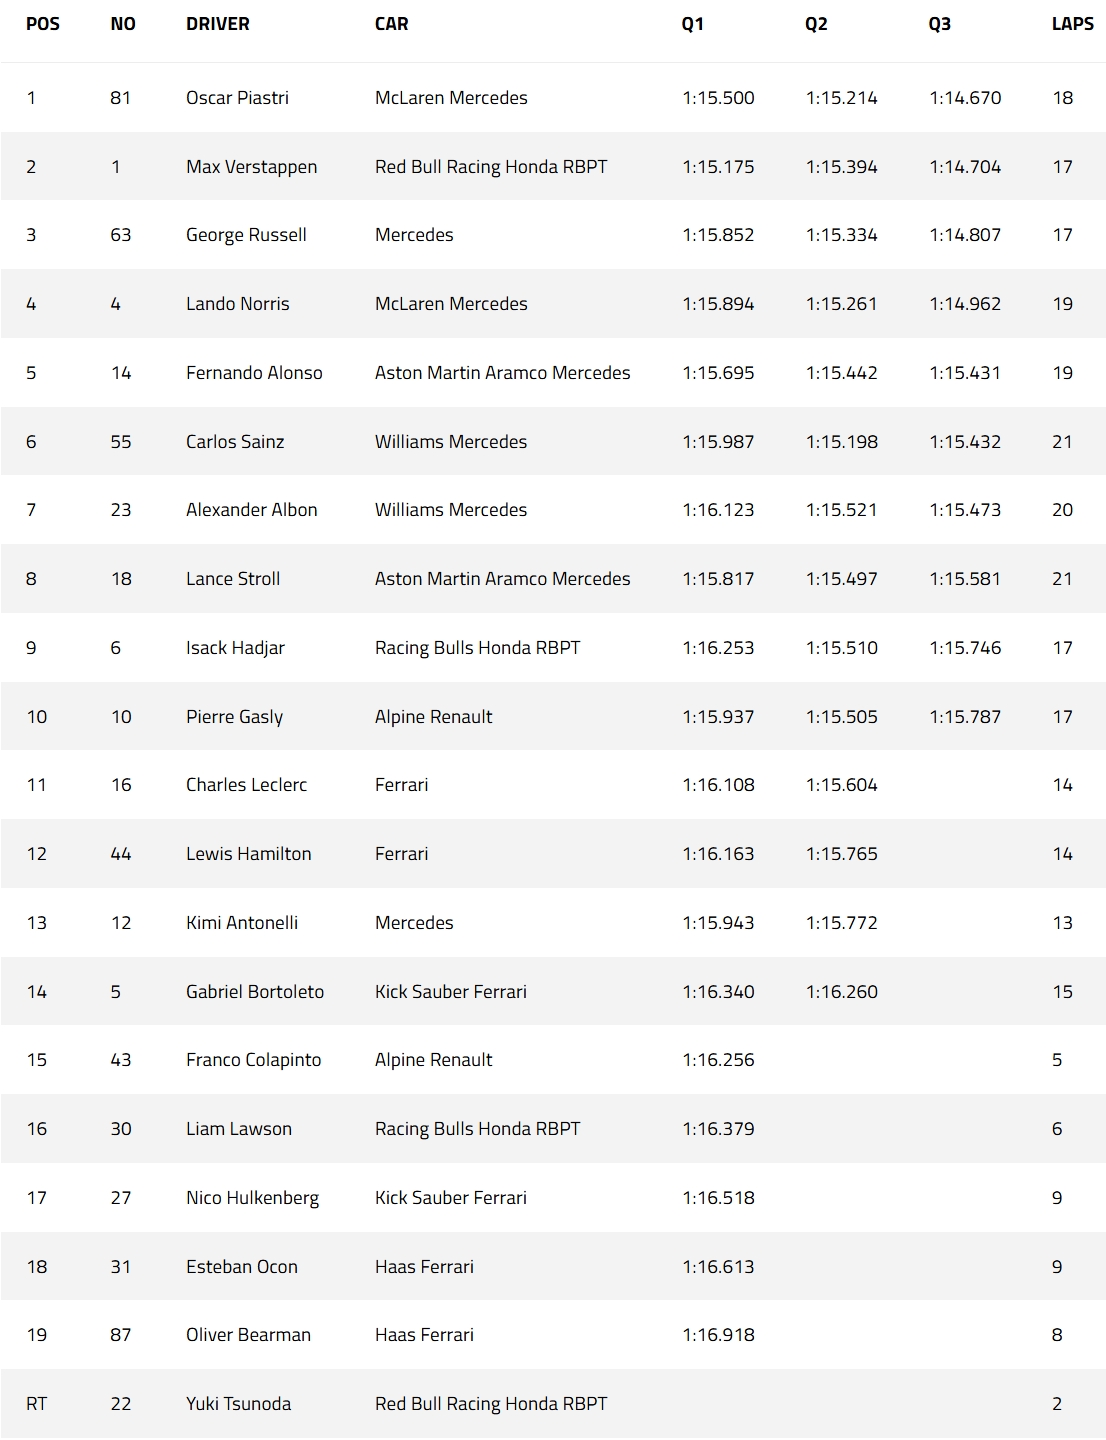Select Piastri's Q3 time 1:14.670
This screenshot has width=1106, height=1440.
click(x=964, y=98)
